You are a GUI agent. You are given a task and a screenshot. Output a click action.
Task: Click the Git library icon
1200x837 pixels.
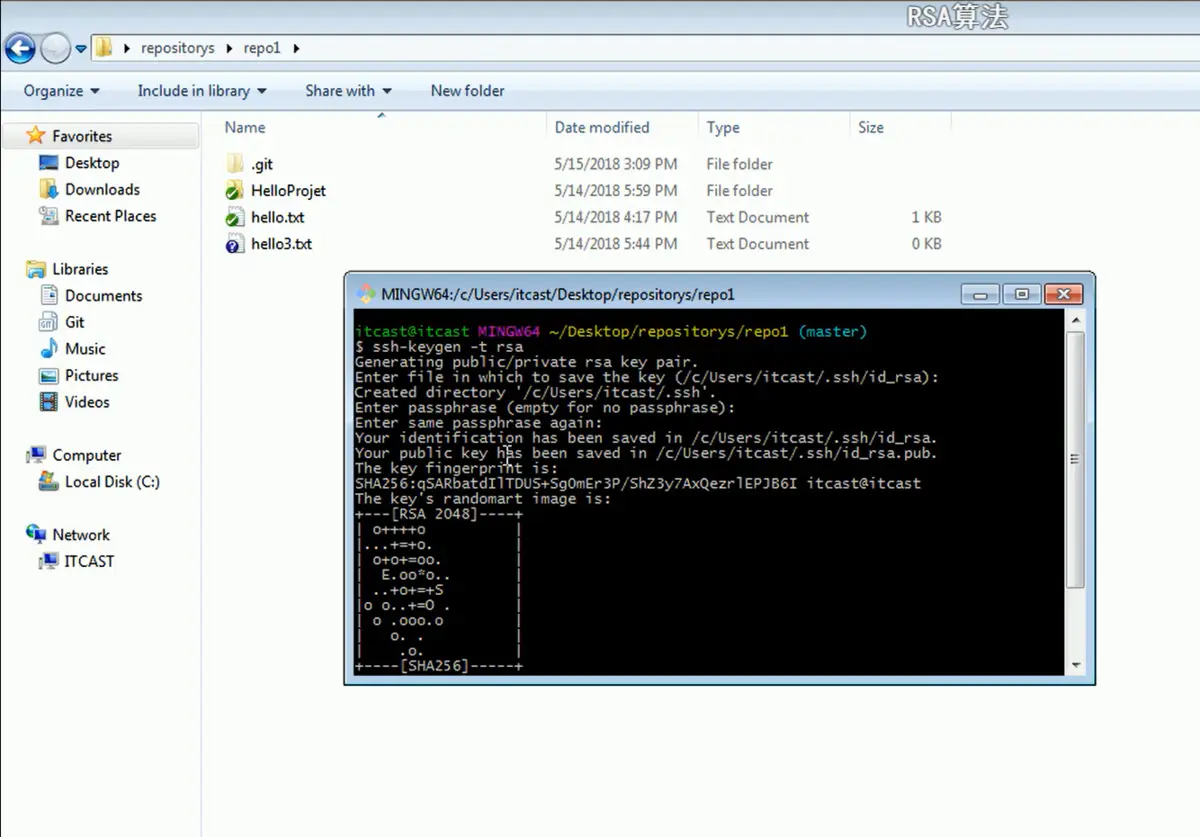pos(49,322)
